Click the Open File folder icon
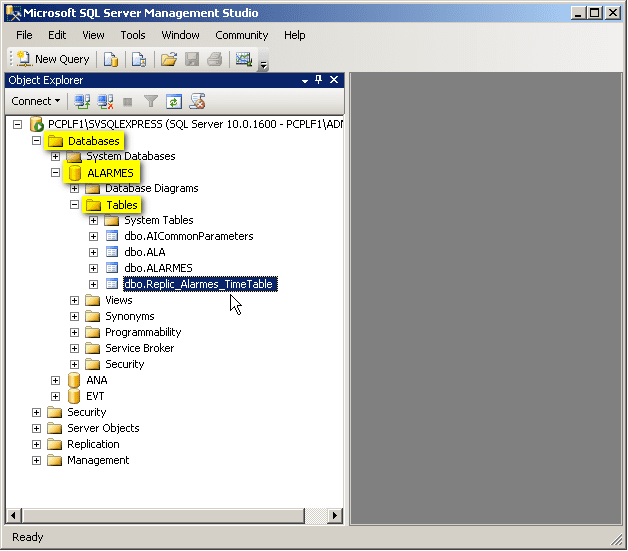This screenshot has height=551, width=628. click(168, 59)
